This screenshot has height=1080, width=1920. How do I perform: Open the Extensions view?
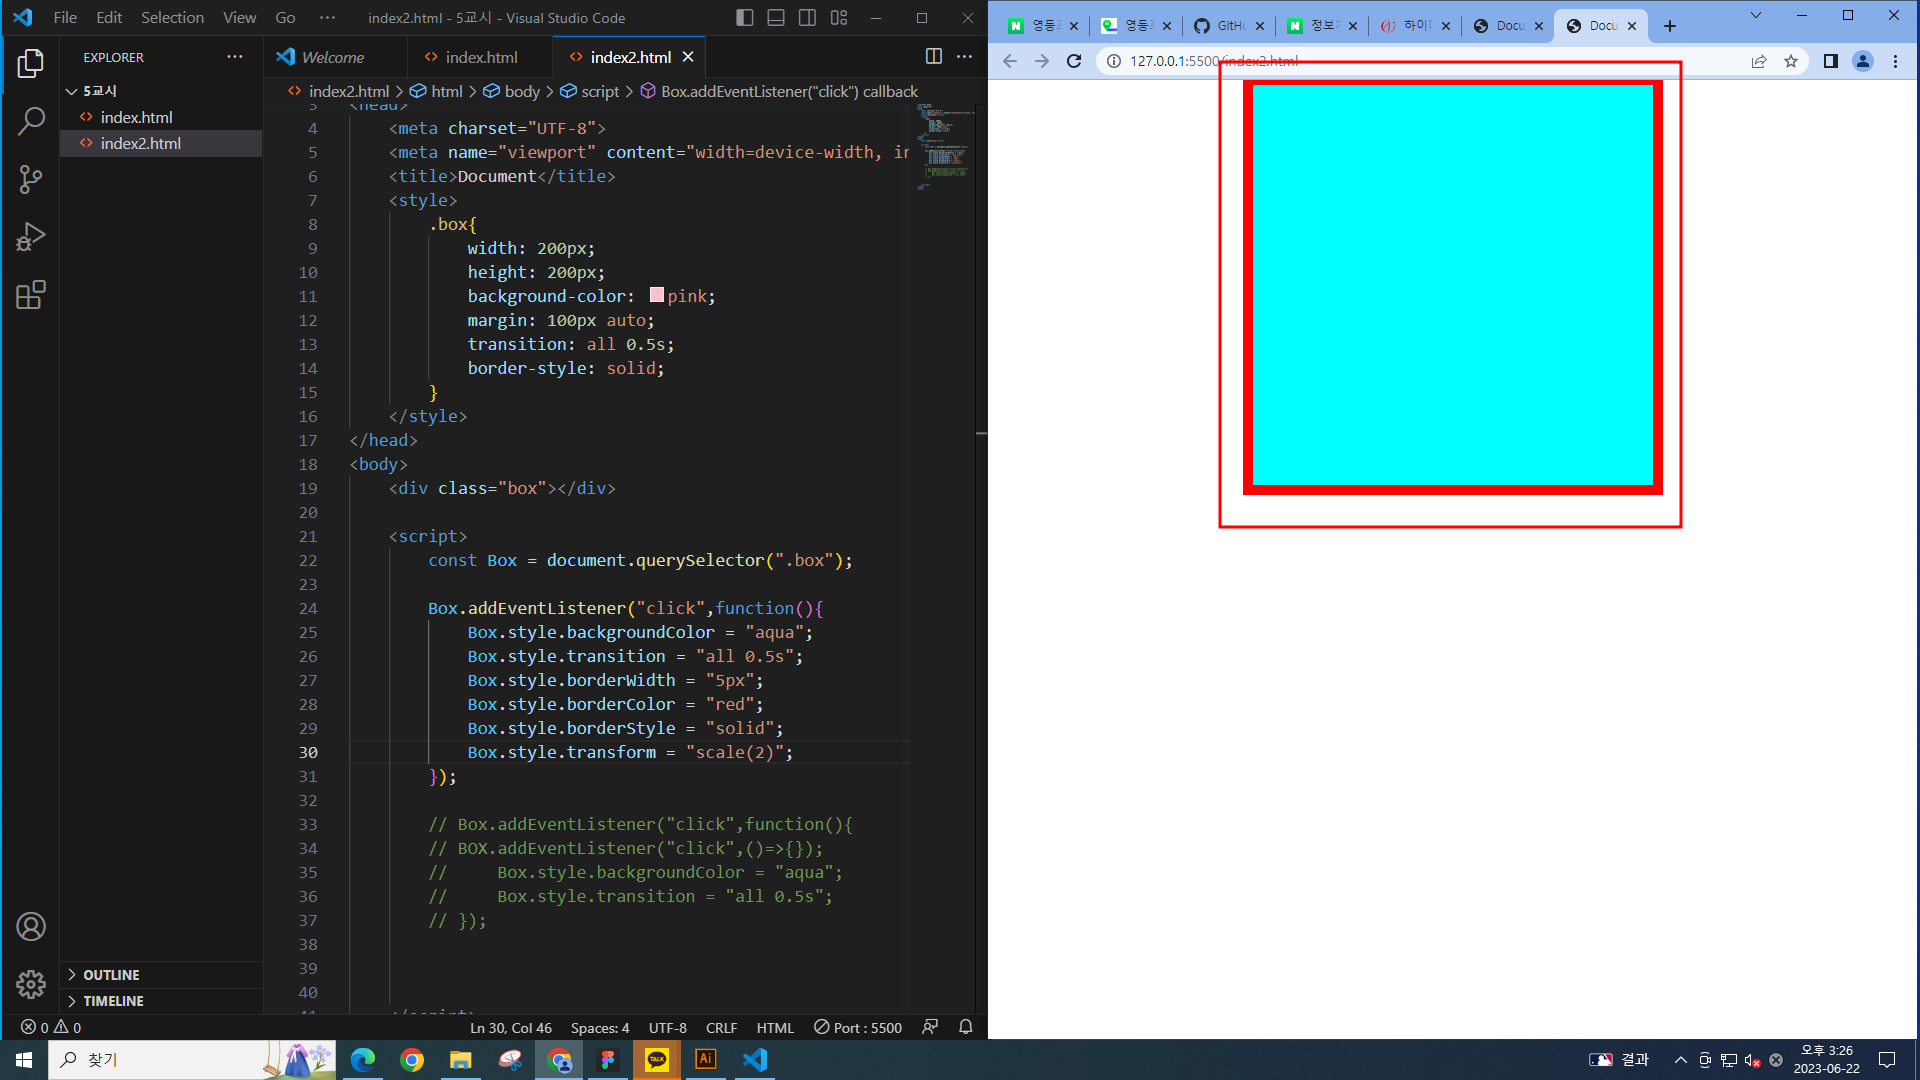31,295
